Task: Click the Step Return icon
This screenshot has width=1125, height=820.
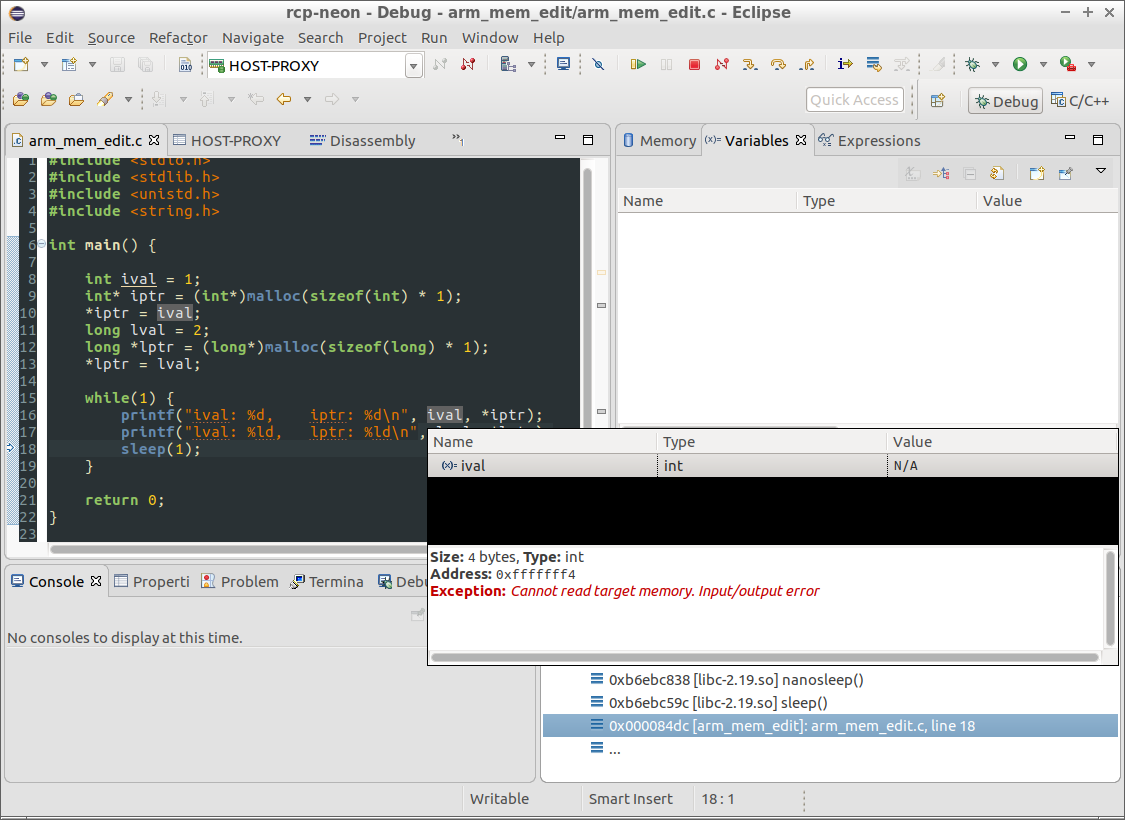Action: (806, 65)
